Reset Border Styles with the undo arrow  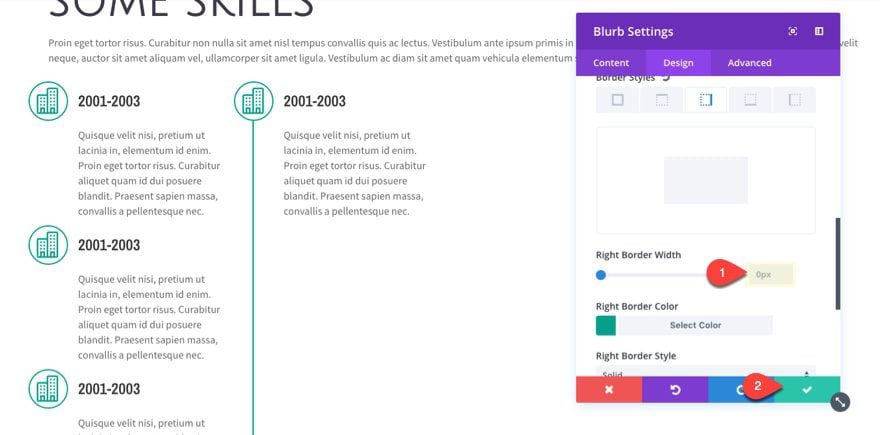(x=666, y=78)
